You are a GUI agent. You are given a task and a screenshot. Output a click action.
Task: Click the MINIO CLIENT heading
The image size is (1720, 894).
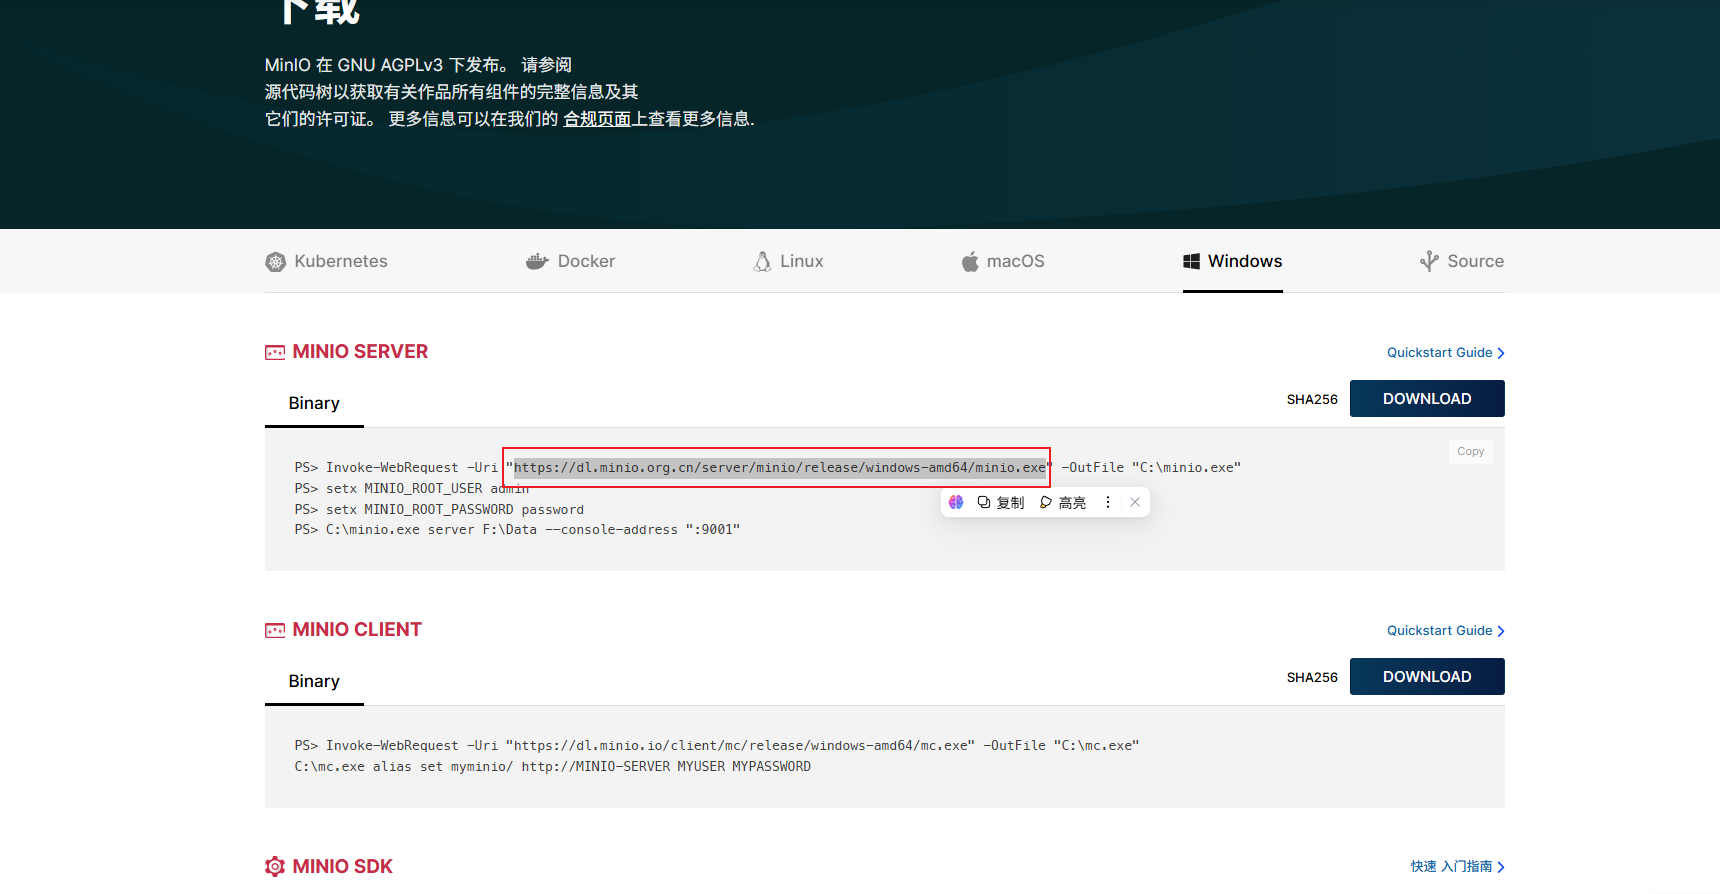coord(357,630)
